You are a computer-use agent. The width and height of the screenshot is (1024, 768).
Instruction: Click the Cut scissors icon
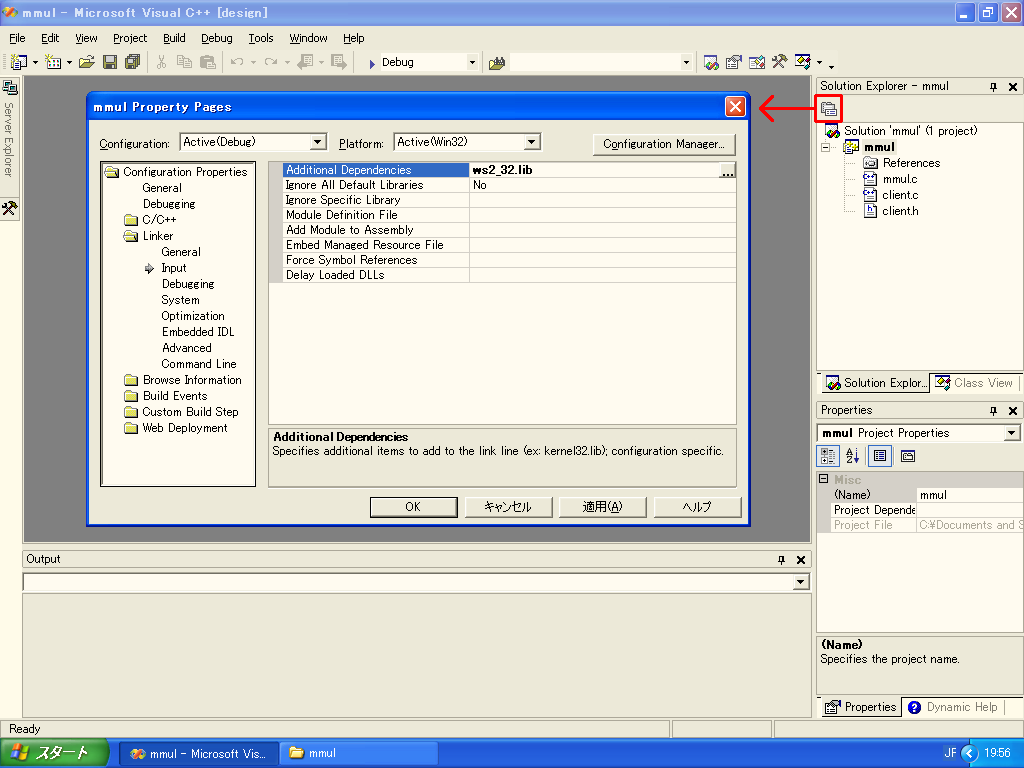tap(161, 62)
